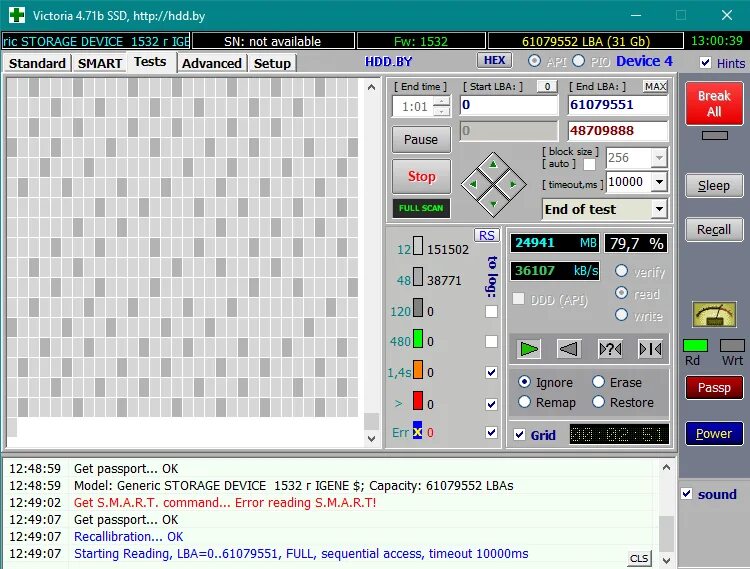This screenshot has height=569, width=750.
Task: Toggle the 1,4s to-log checkbox
Action: coord(491,372)
